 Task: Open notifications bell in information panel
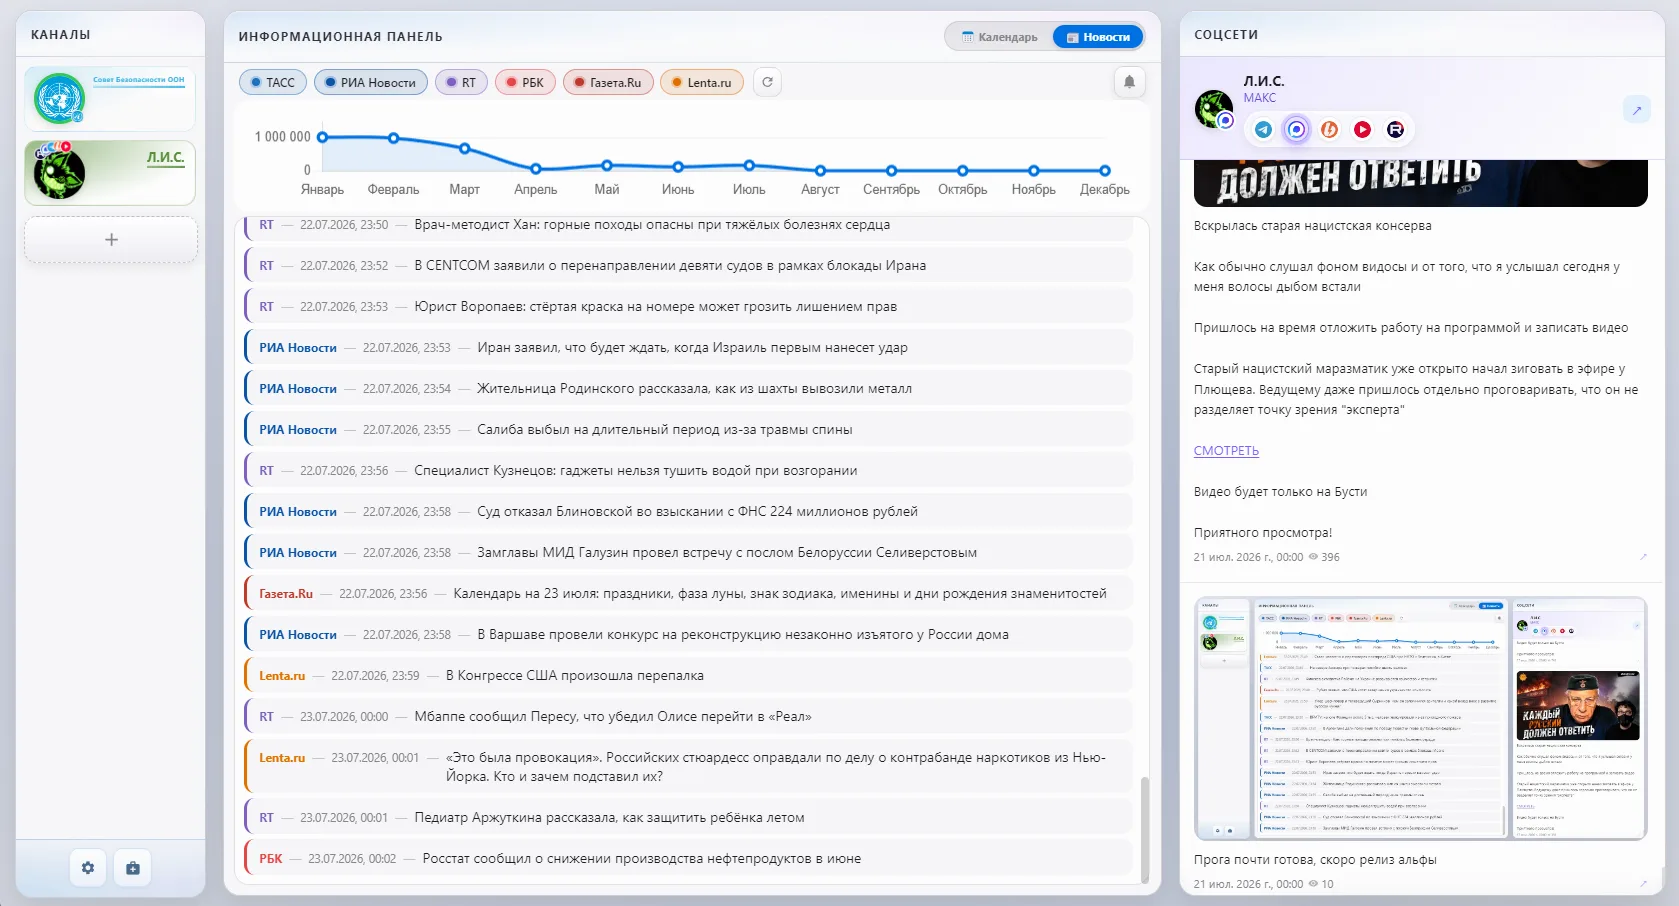[1129, 82]
